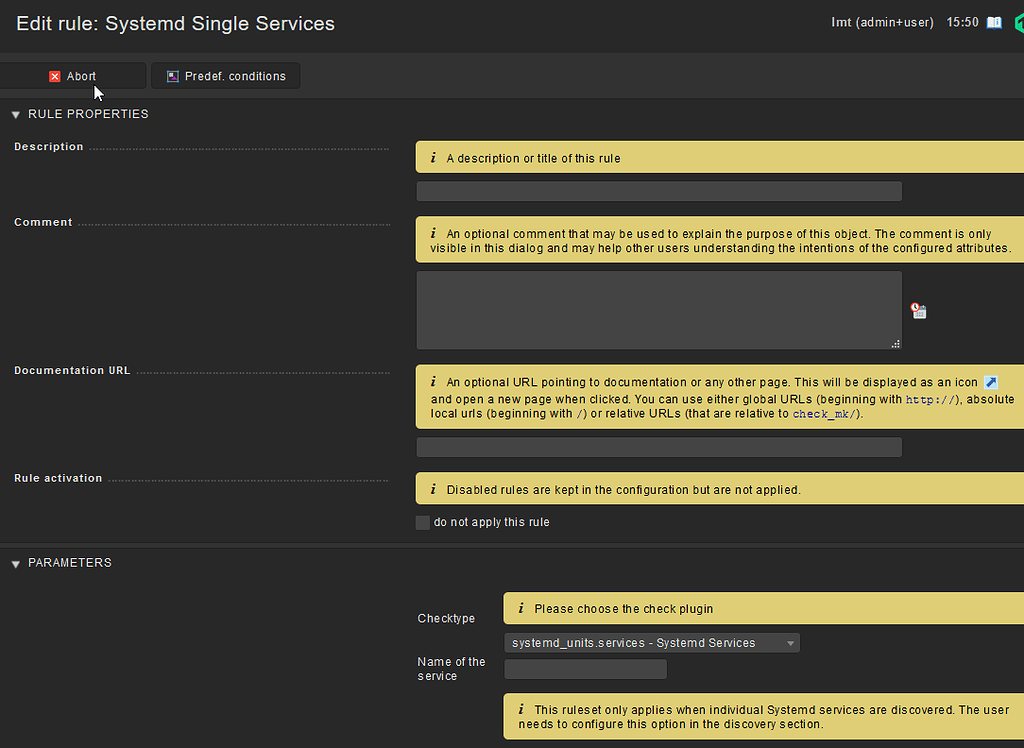
Task: Click the info icon in Rule activation help
Action: [x=433, y=490]
